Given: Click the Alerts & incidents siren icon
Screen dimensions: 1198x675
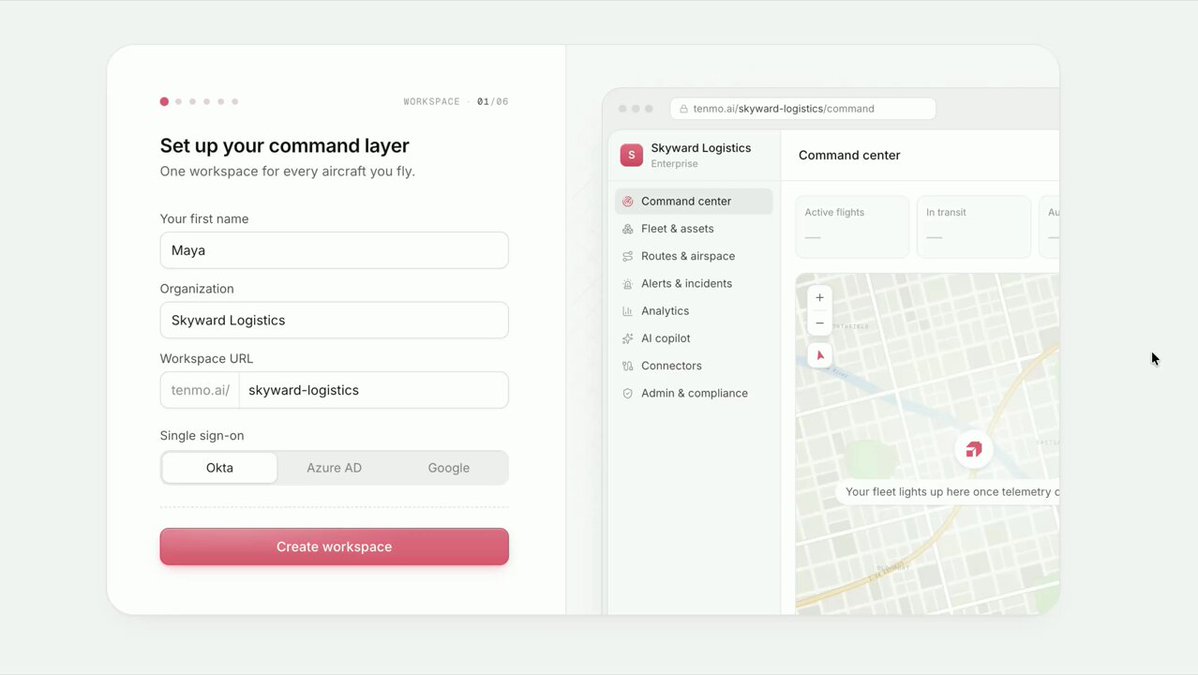Looking at the screenshot, I should [627, 284].
